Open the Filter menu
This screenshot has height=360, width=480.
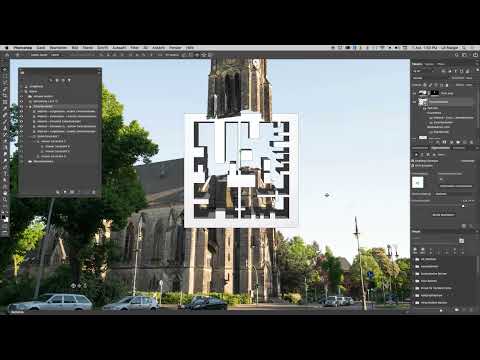point(134,48)
